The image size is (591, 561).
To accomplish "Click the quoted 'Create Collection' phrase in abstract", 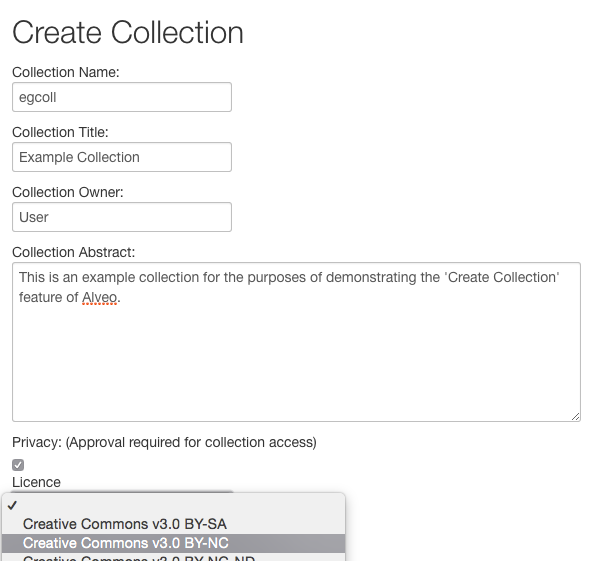I will (x=501, y=277).
